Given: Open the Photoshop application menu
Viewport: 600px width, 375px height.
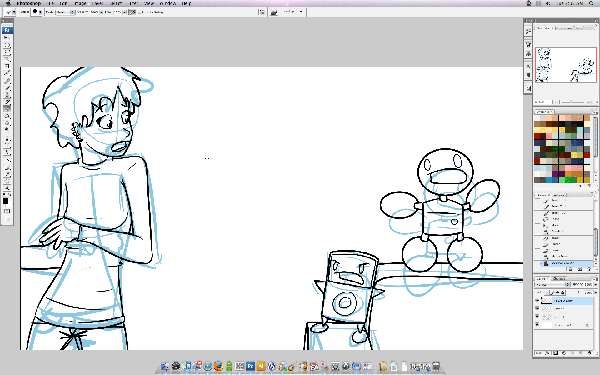Looking at the screenshot, I should (x=29, y=3).
